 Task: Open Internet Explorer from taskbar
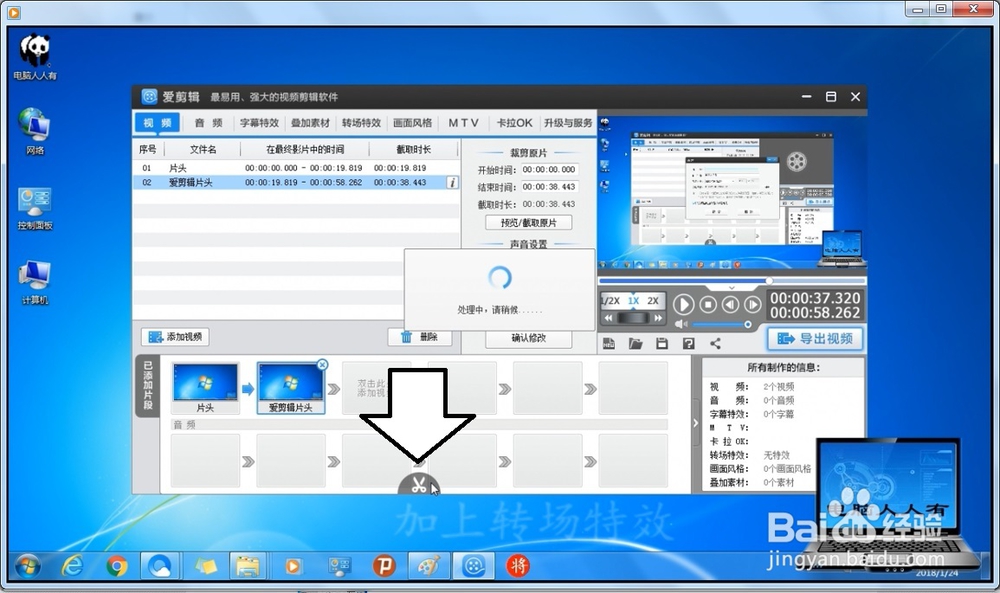[x=72, y=566]
